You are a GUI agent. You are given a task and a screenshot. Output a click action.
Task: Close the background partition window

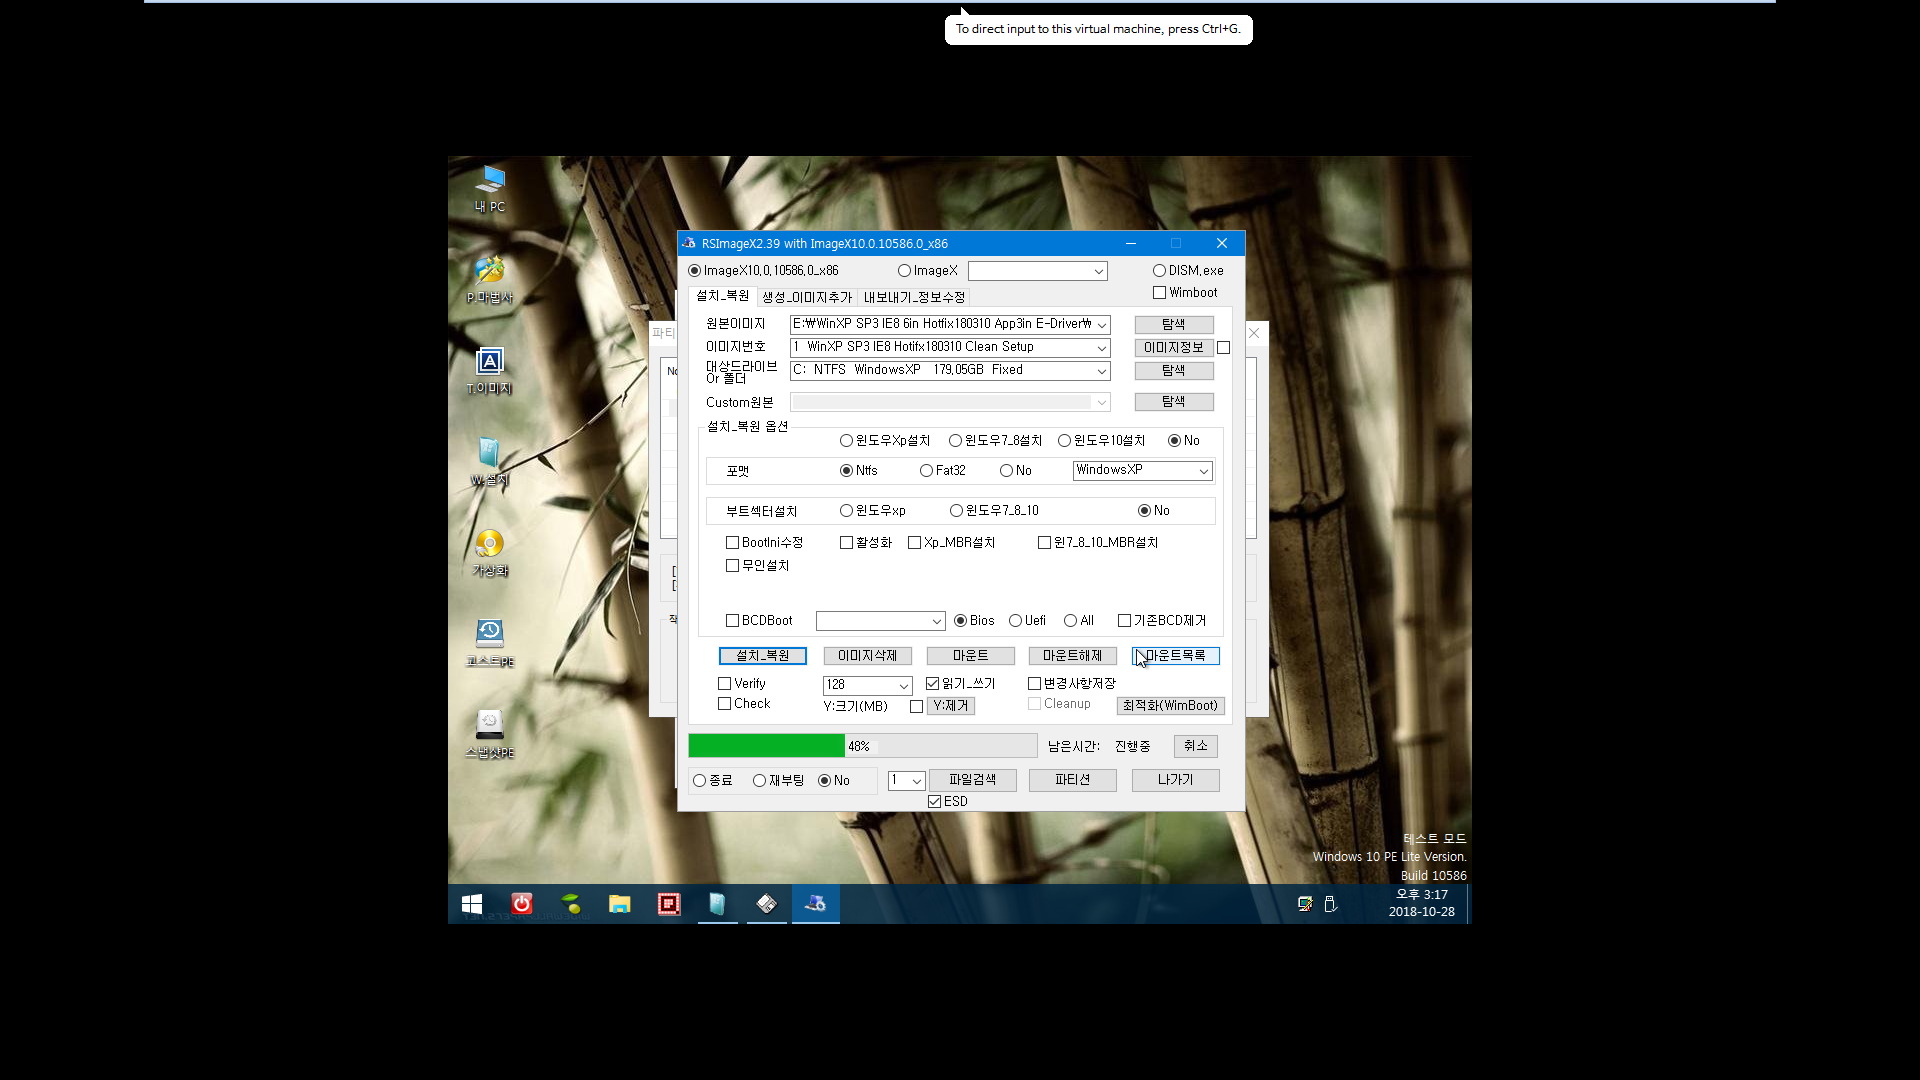click(x=1254, y=333)
